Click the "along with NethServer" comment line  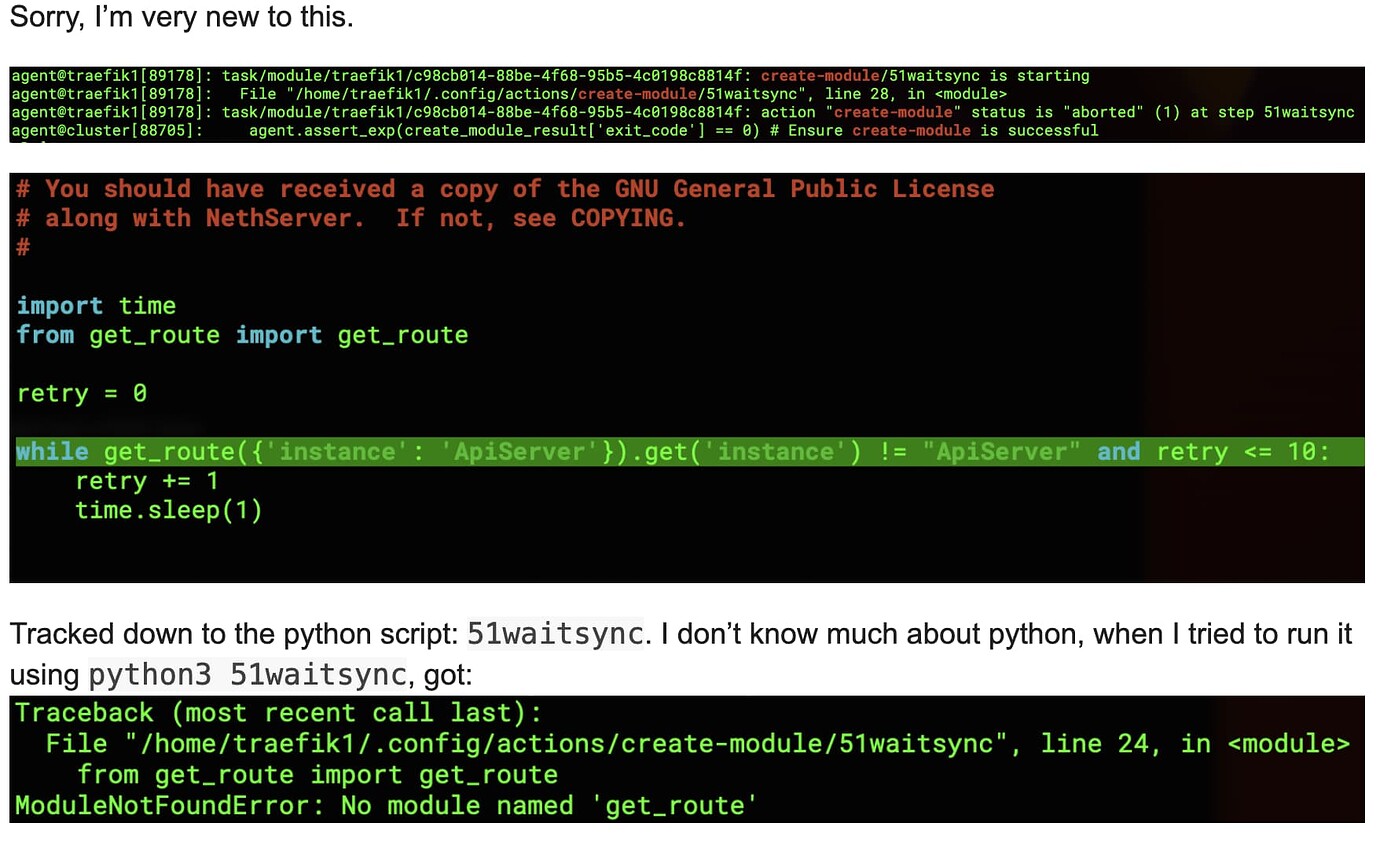(x=352, y=218)
